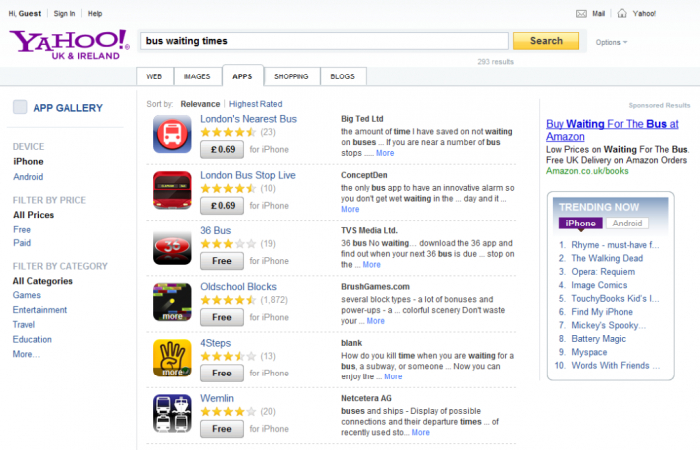Expand More on Oldschool Blocks description
This screenshot has height=450, width=700.
click(x=375, y=321)
